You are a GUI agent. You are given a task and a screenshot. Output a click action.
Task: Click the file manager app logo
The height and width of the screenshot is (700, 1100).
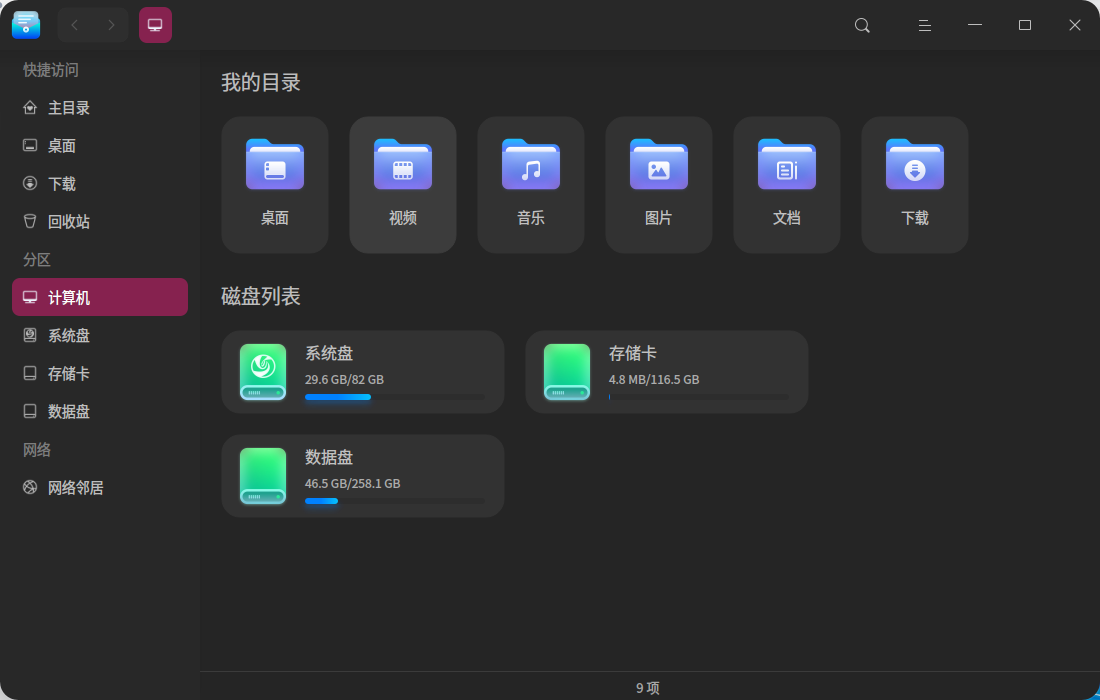click(26, 25)
